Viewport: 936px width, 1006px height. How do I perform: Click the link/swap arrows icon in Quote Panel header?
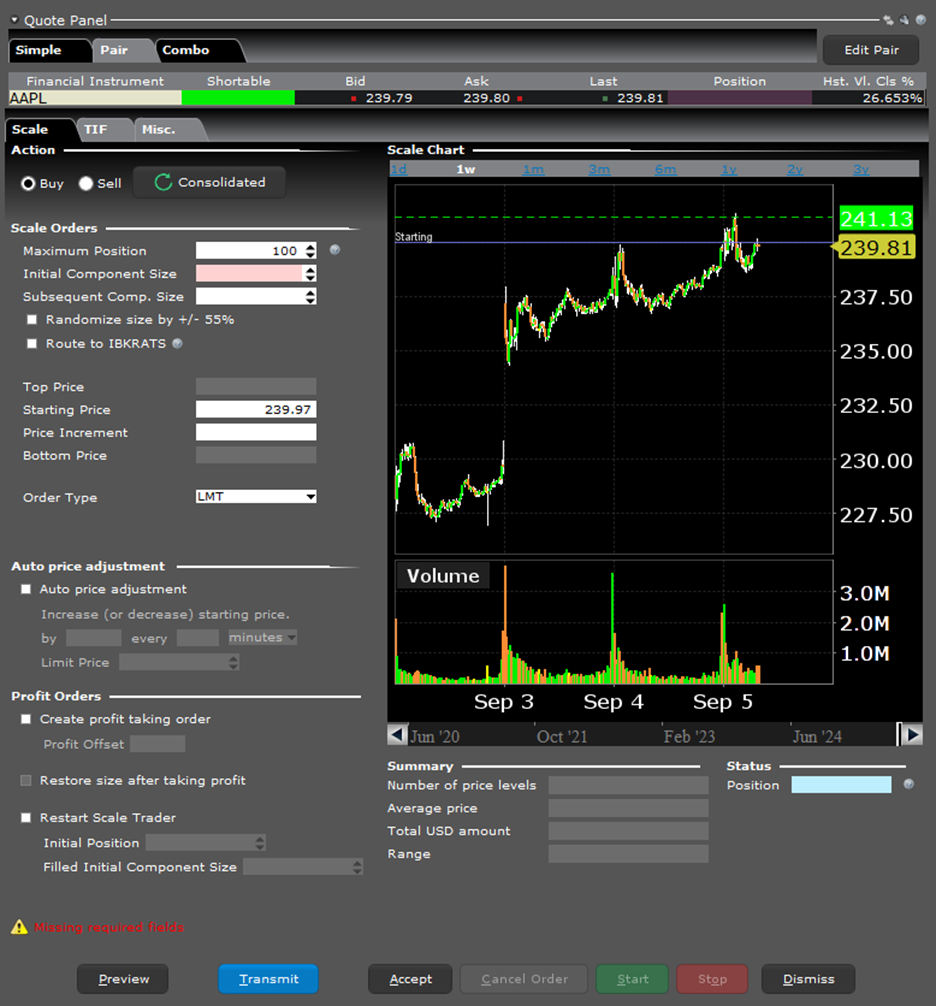pos(887,19)
